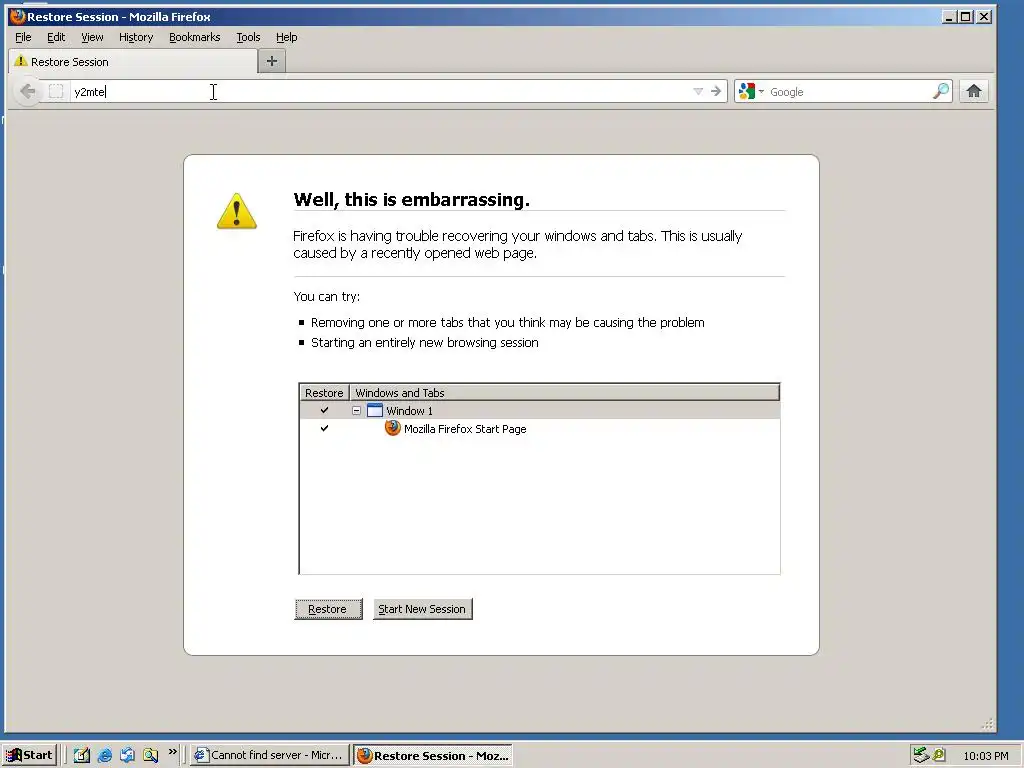Select 'Mozilla Firefox Start Page' text
The height and width of the screenshot is (768, 1024).
465,429
